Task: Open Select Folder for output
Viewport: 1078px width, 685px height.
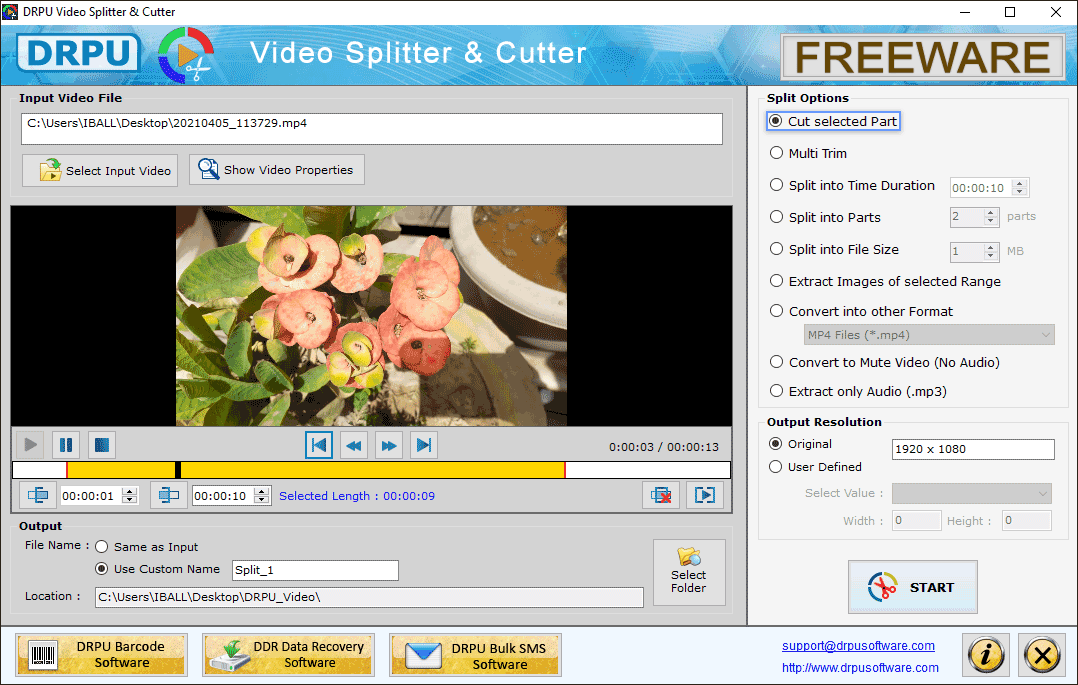Action: [x=689, y=572]
